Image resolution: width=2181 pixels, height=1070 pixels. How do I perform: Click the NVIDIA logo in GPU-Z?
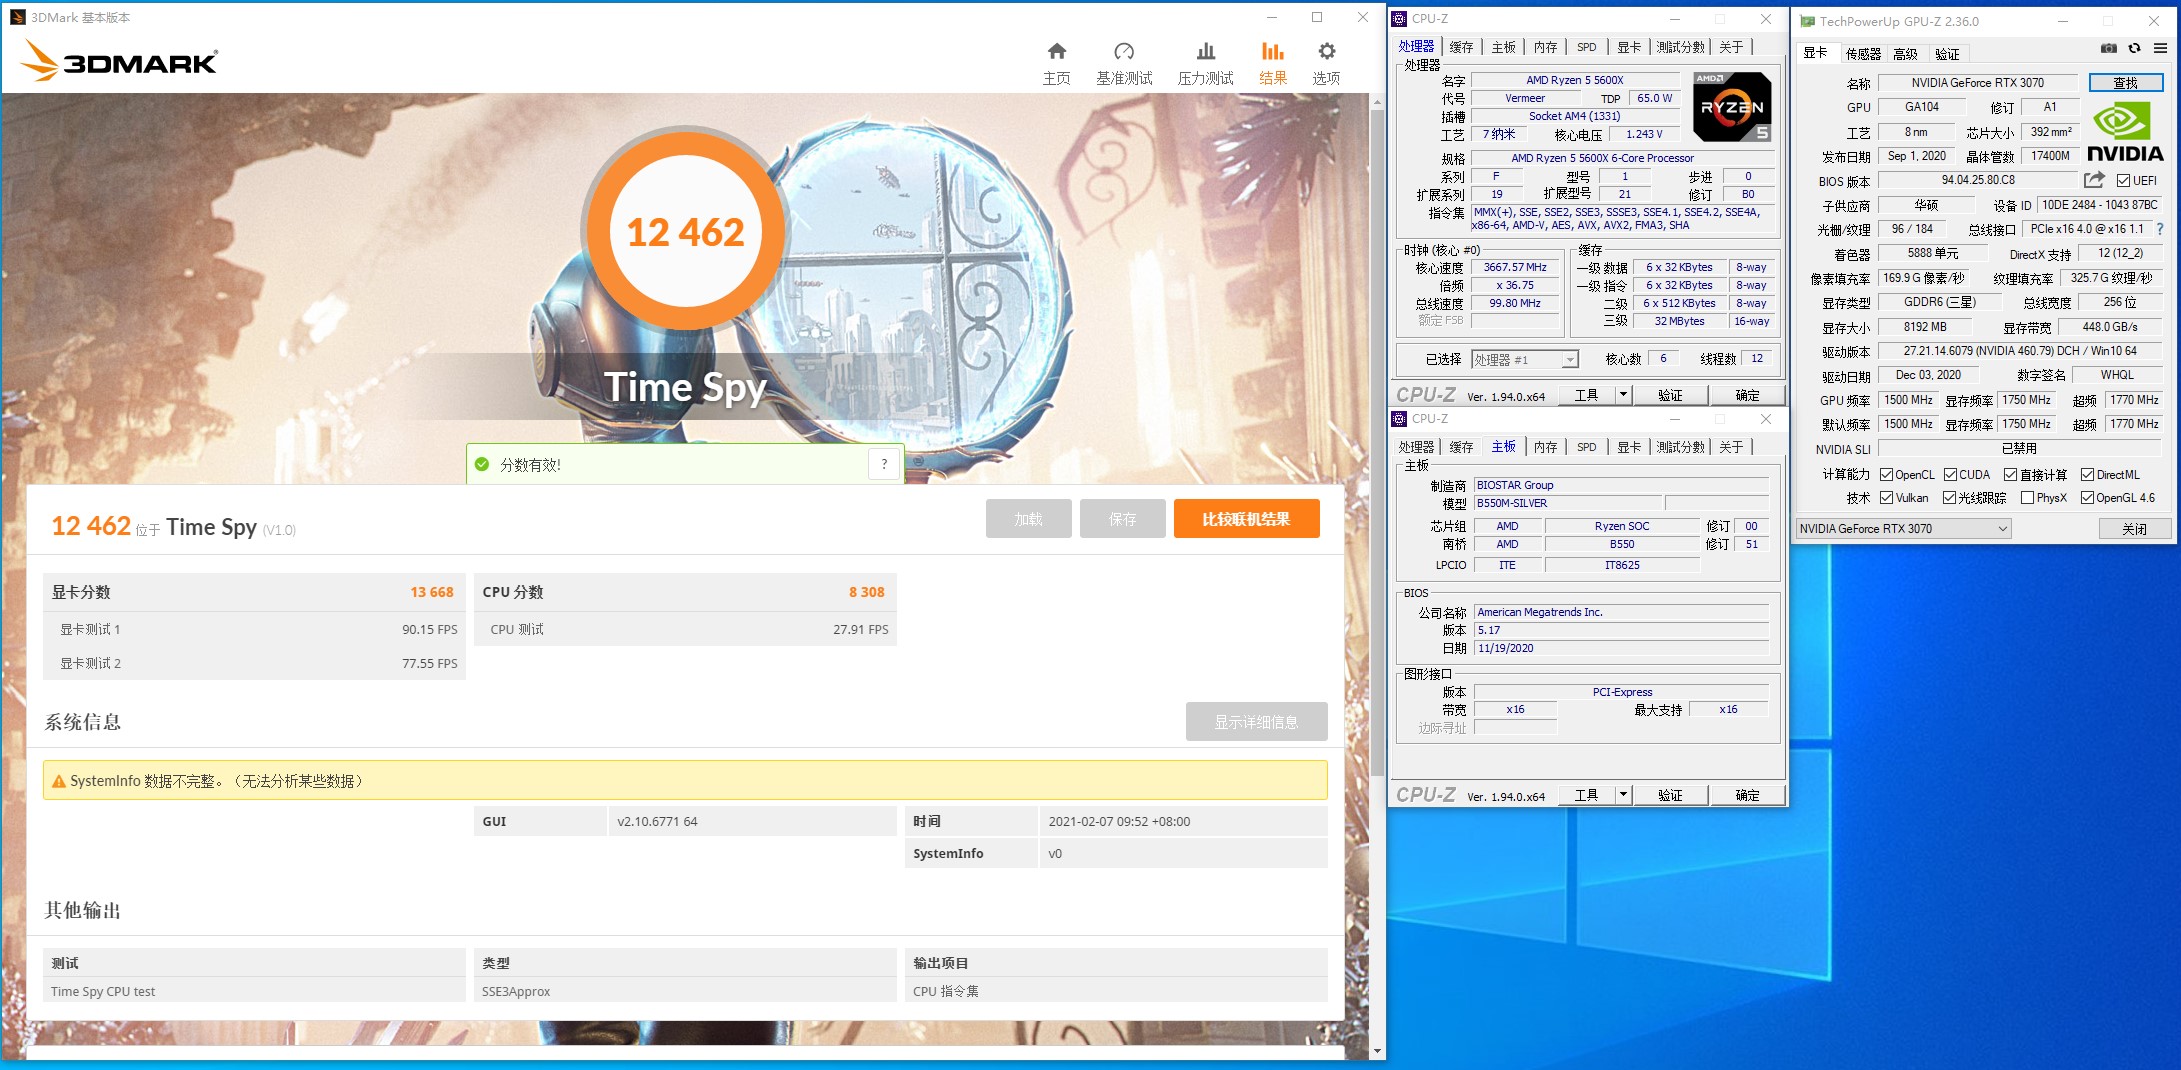click(2125, 134)
